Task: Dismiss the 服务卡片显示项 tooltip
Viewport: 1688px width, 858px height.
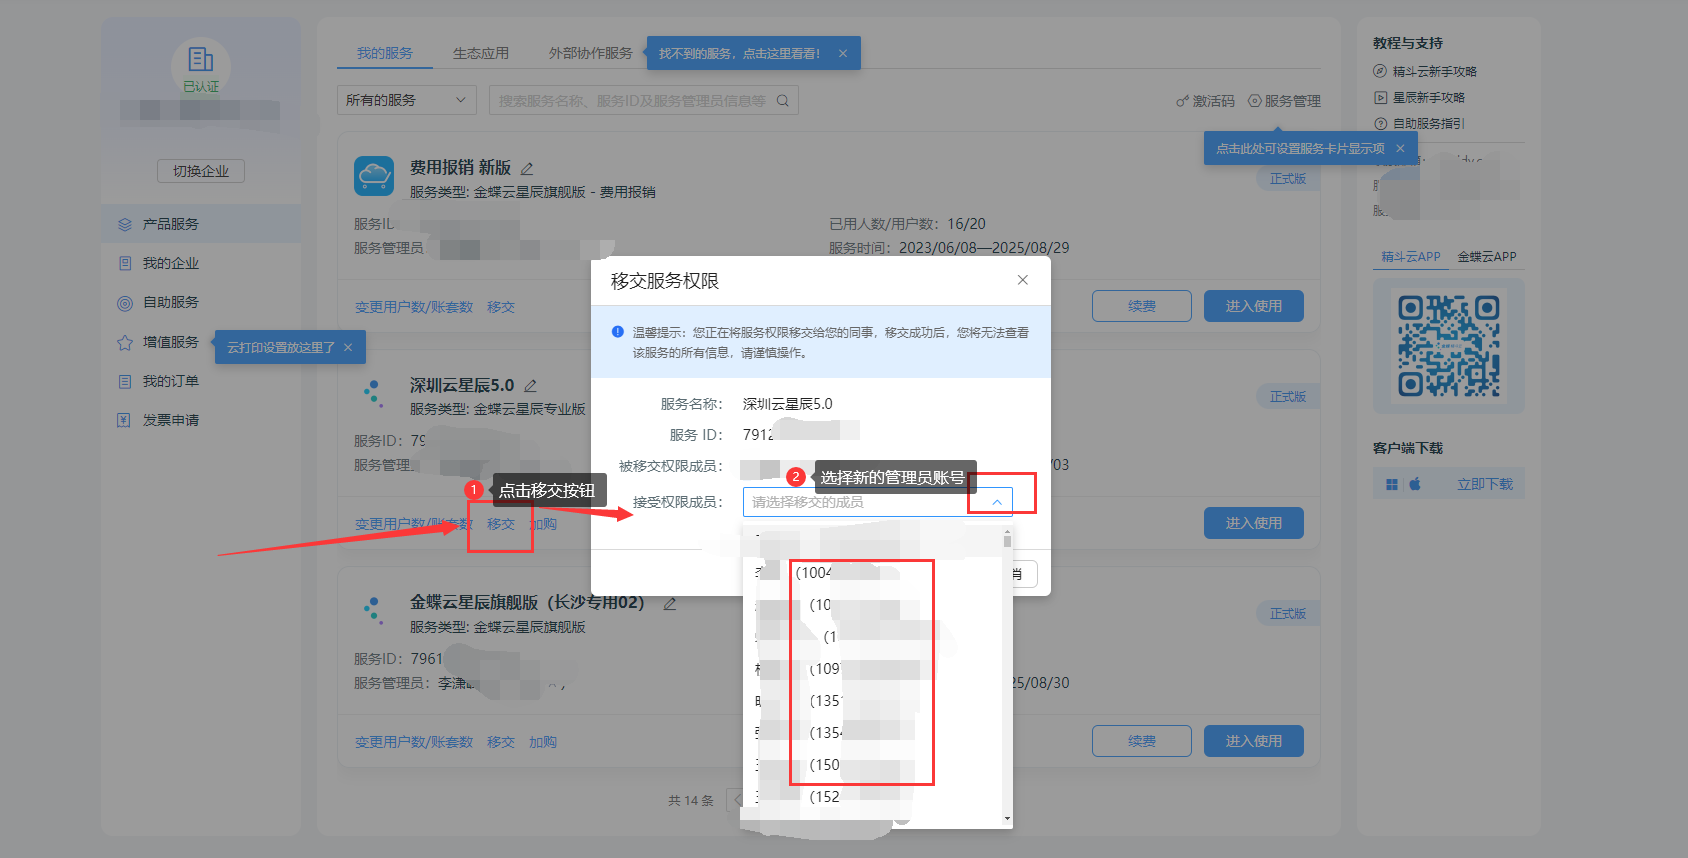Action: tap(1400, 148)
